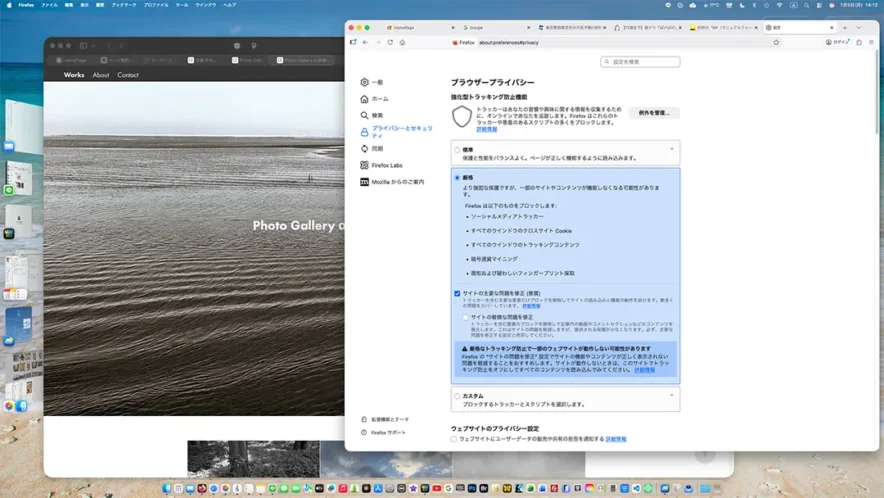Open Firefox Labs in the sidebar
This screenshot has width=884, height=498.
point(386,165)
